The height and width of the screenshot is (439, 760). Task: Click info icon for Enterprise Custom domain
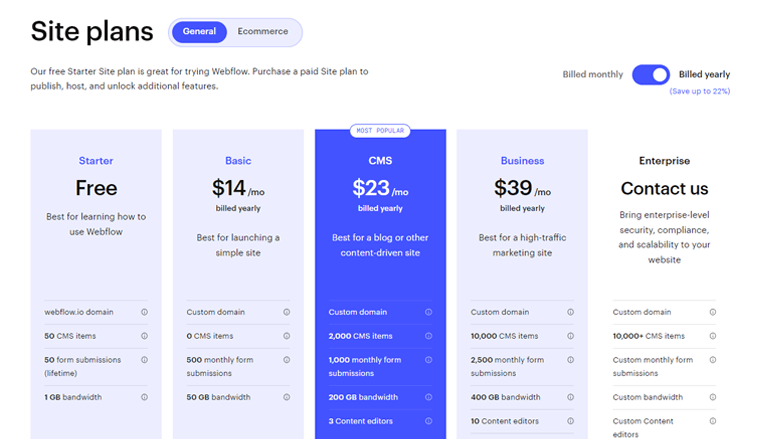tap(713, 312)
